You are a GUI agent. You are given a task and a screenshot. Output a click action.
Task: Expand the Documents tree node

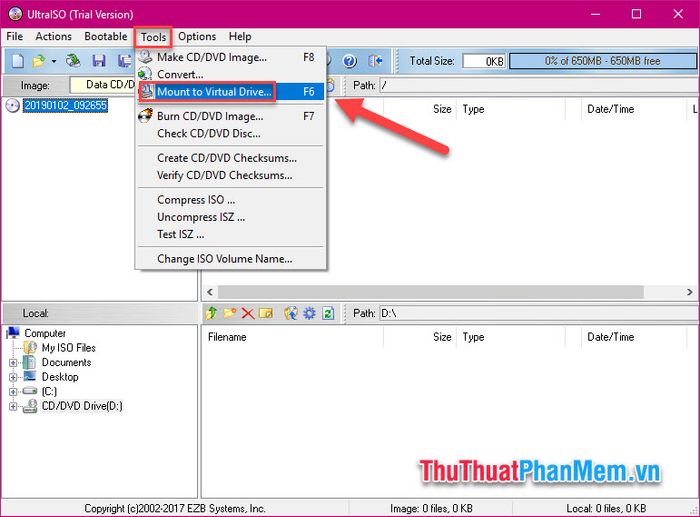point(13,363)
